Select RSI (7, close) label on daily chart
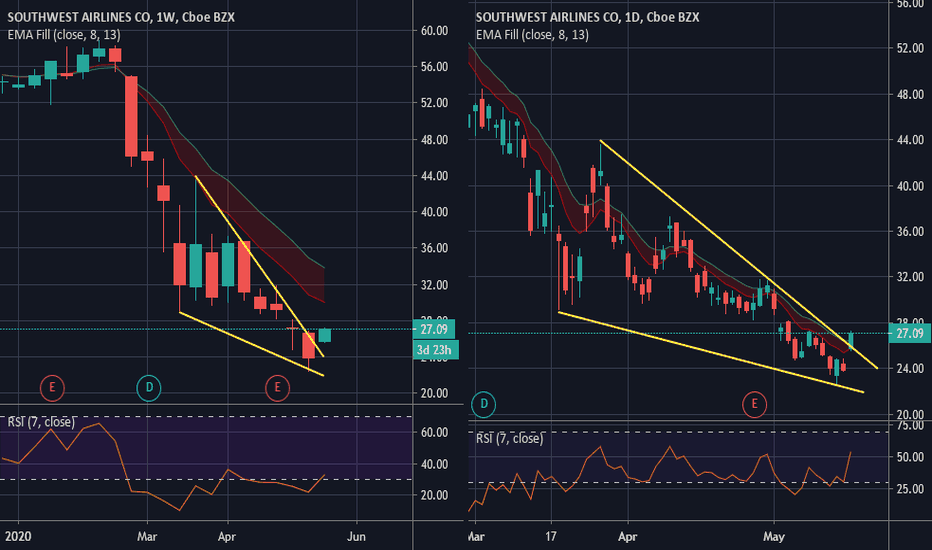The height and width of the screenshot is (550, 932). (x=509, y=439)
